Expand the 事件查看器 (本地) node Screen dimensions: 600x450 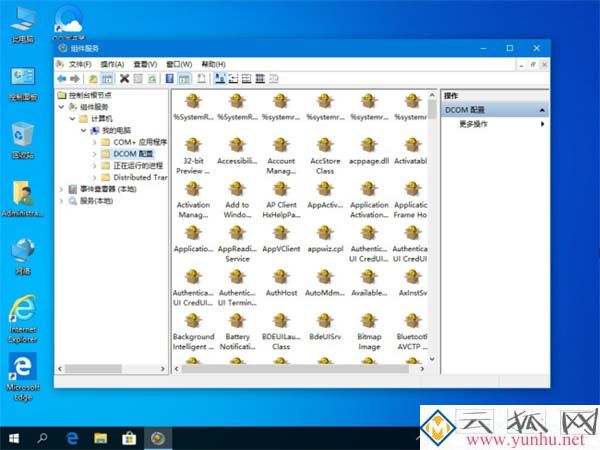pyautogui.click(x=61, y=189)
